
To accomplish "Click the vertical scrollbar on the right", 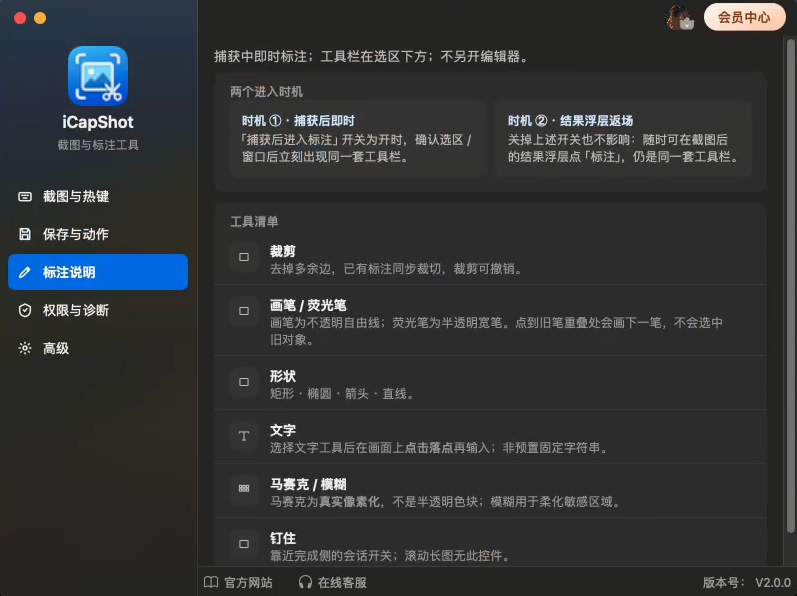I will point(790,286).
